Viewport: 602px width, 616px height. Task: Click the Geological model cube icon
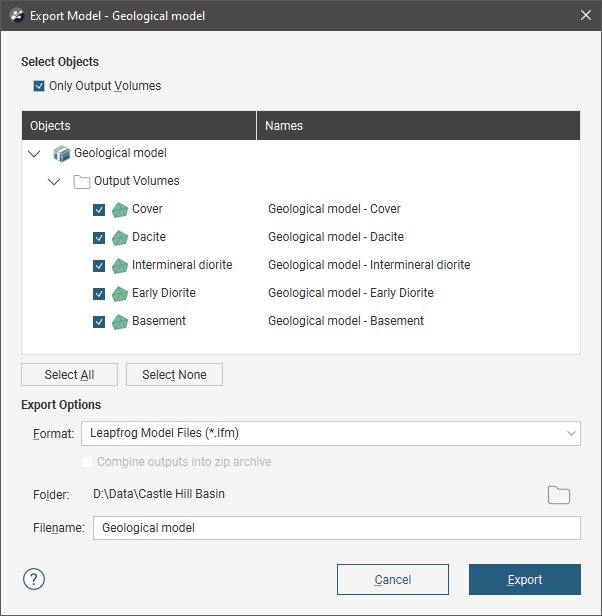coord(62,153)
